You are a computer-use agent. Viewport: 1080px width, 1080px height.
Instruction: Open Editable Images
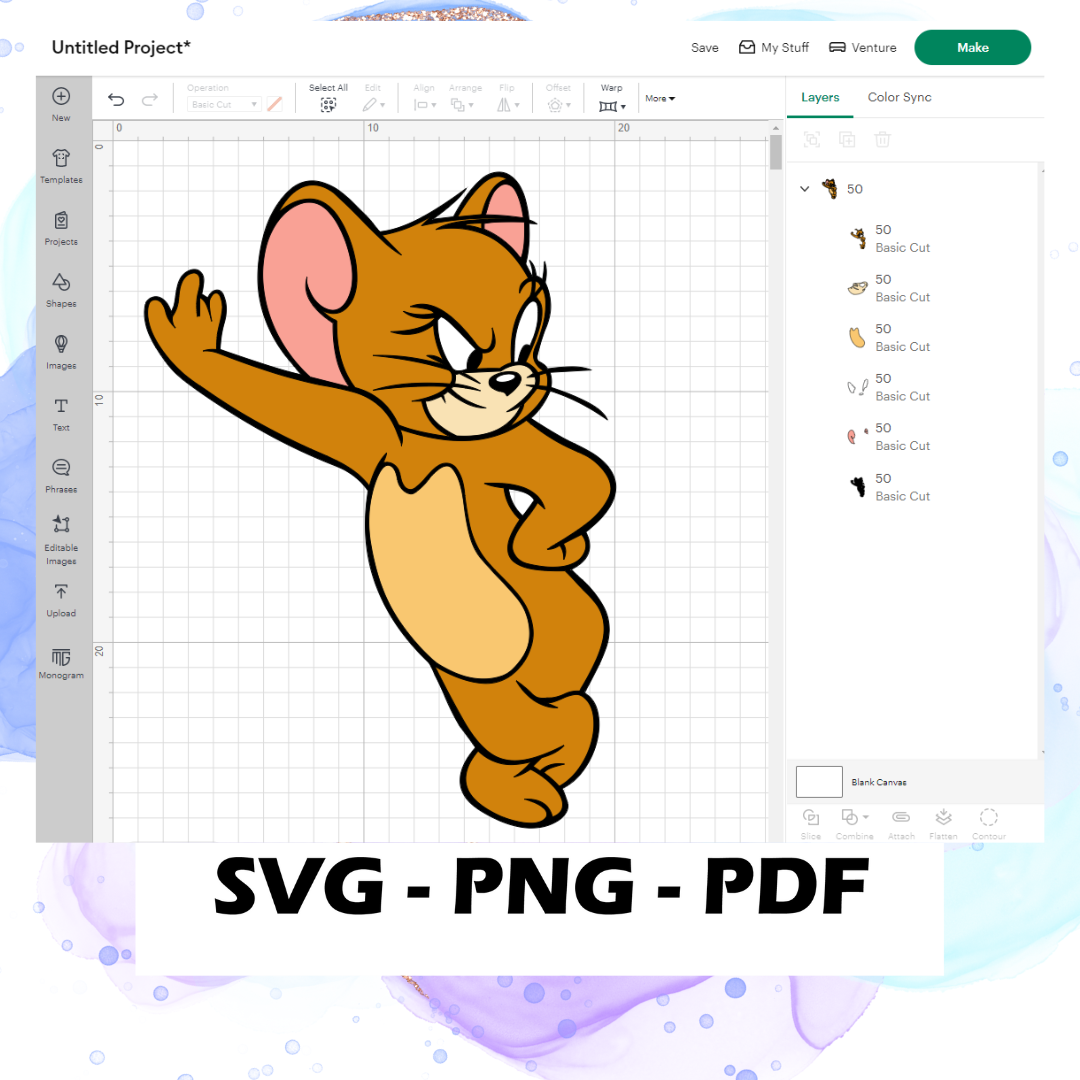tap(61, 541)
